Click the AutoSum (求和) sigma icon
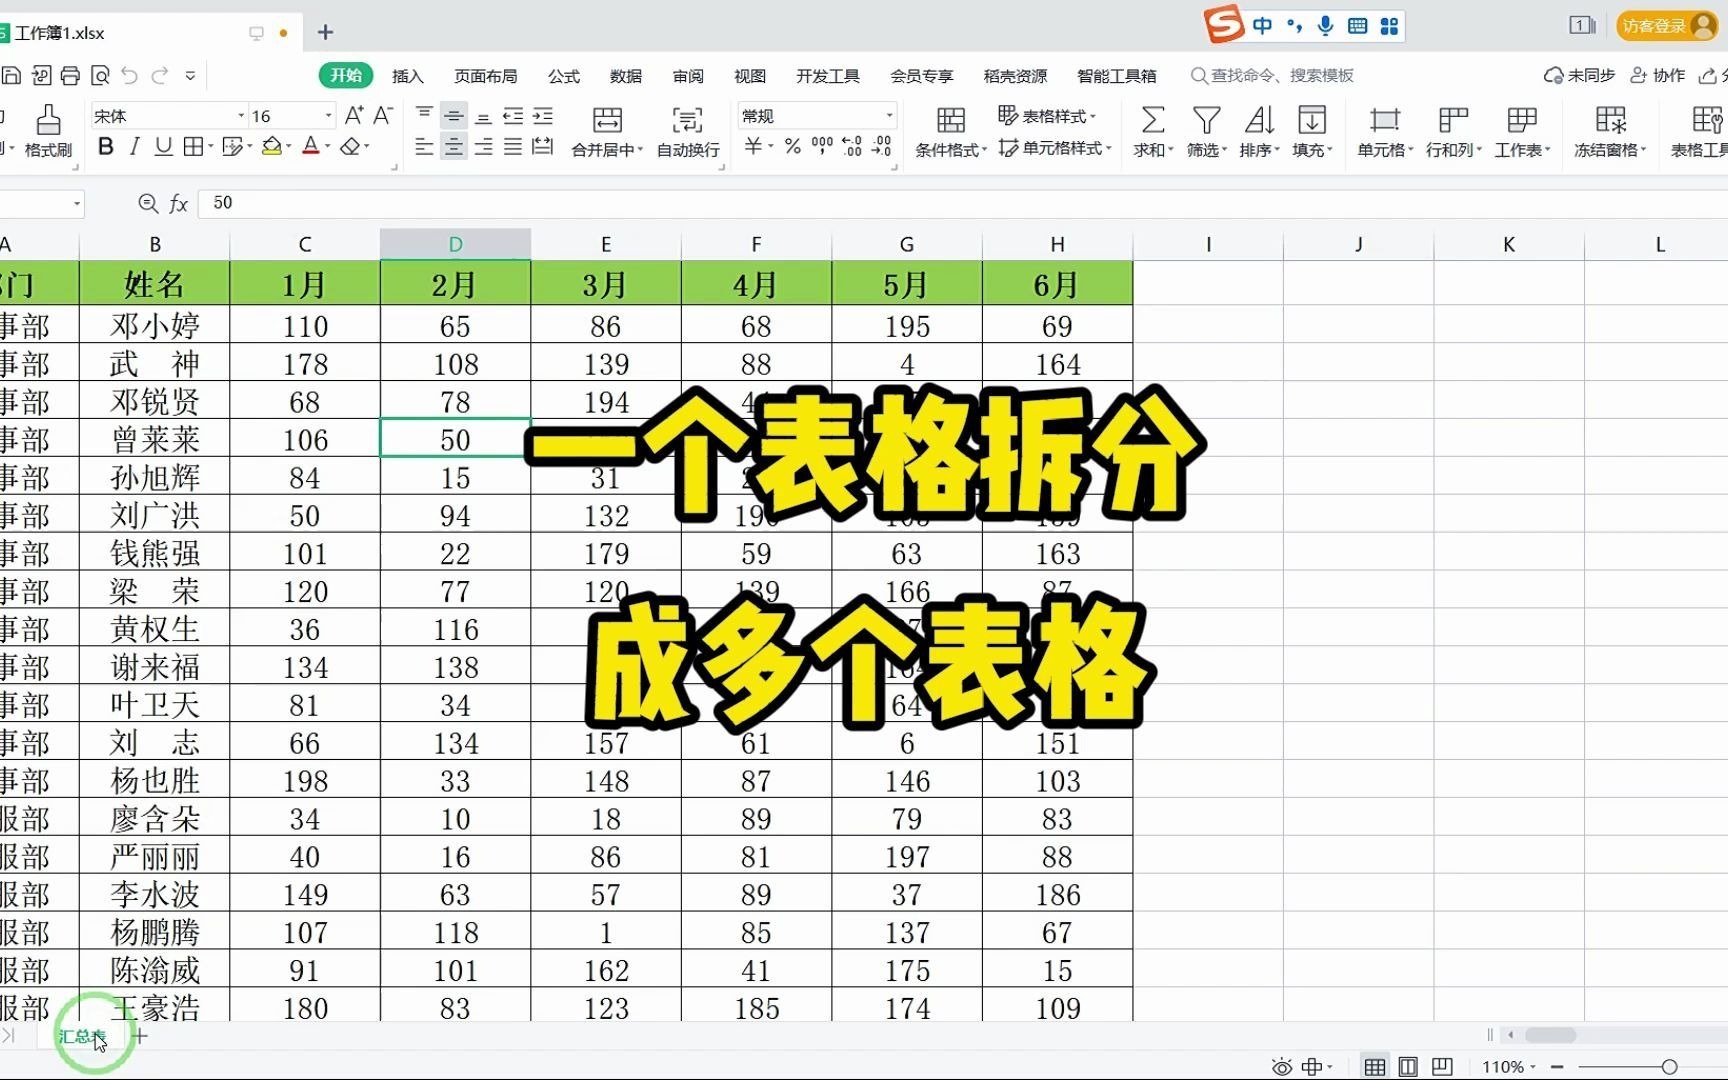Image resolution: width=1728 pixels, height=1080 pixels. (x=1152, y=121)
